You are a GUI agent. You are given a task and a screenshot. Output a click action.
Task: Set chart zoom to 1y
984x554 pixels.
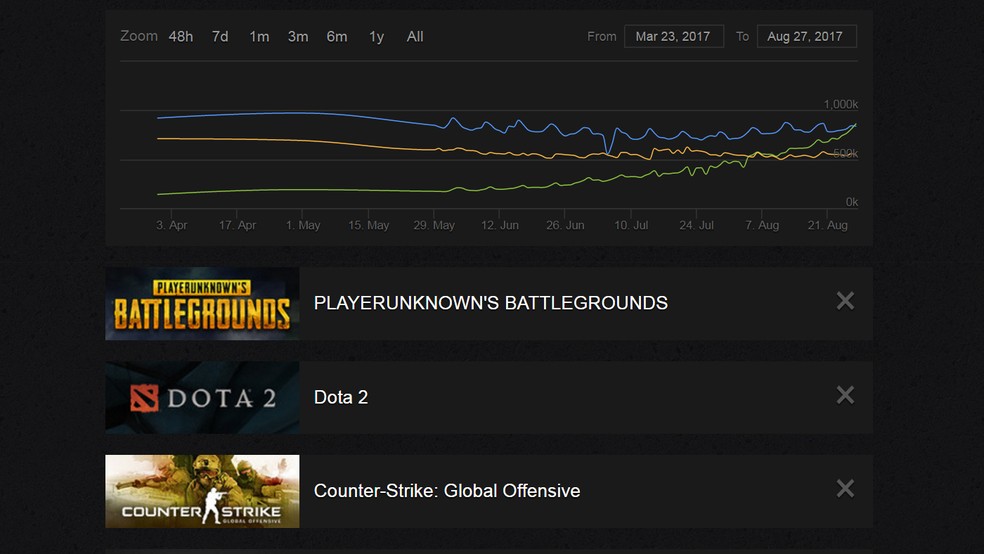point(377,36)
